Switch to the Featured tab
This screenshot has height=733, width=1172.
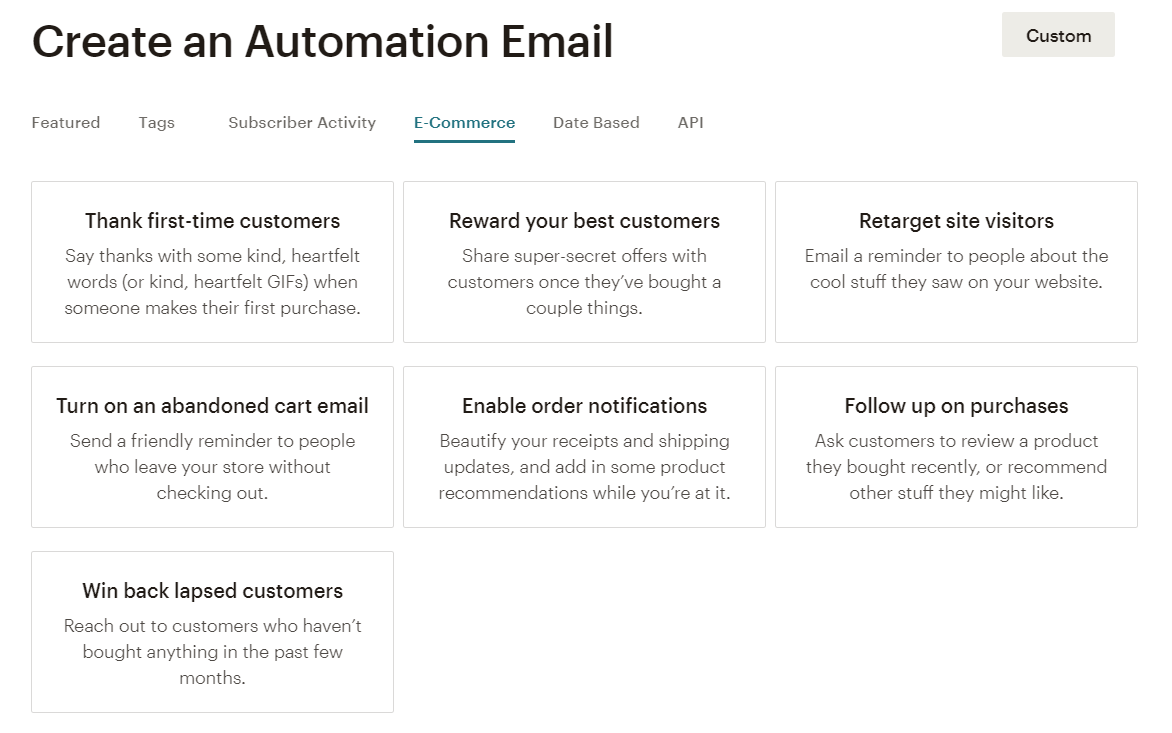66,123
